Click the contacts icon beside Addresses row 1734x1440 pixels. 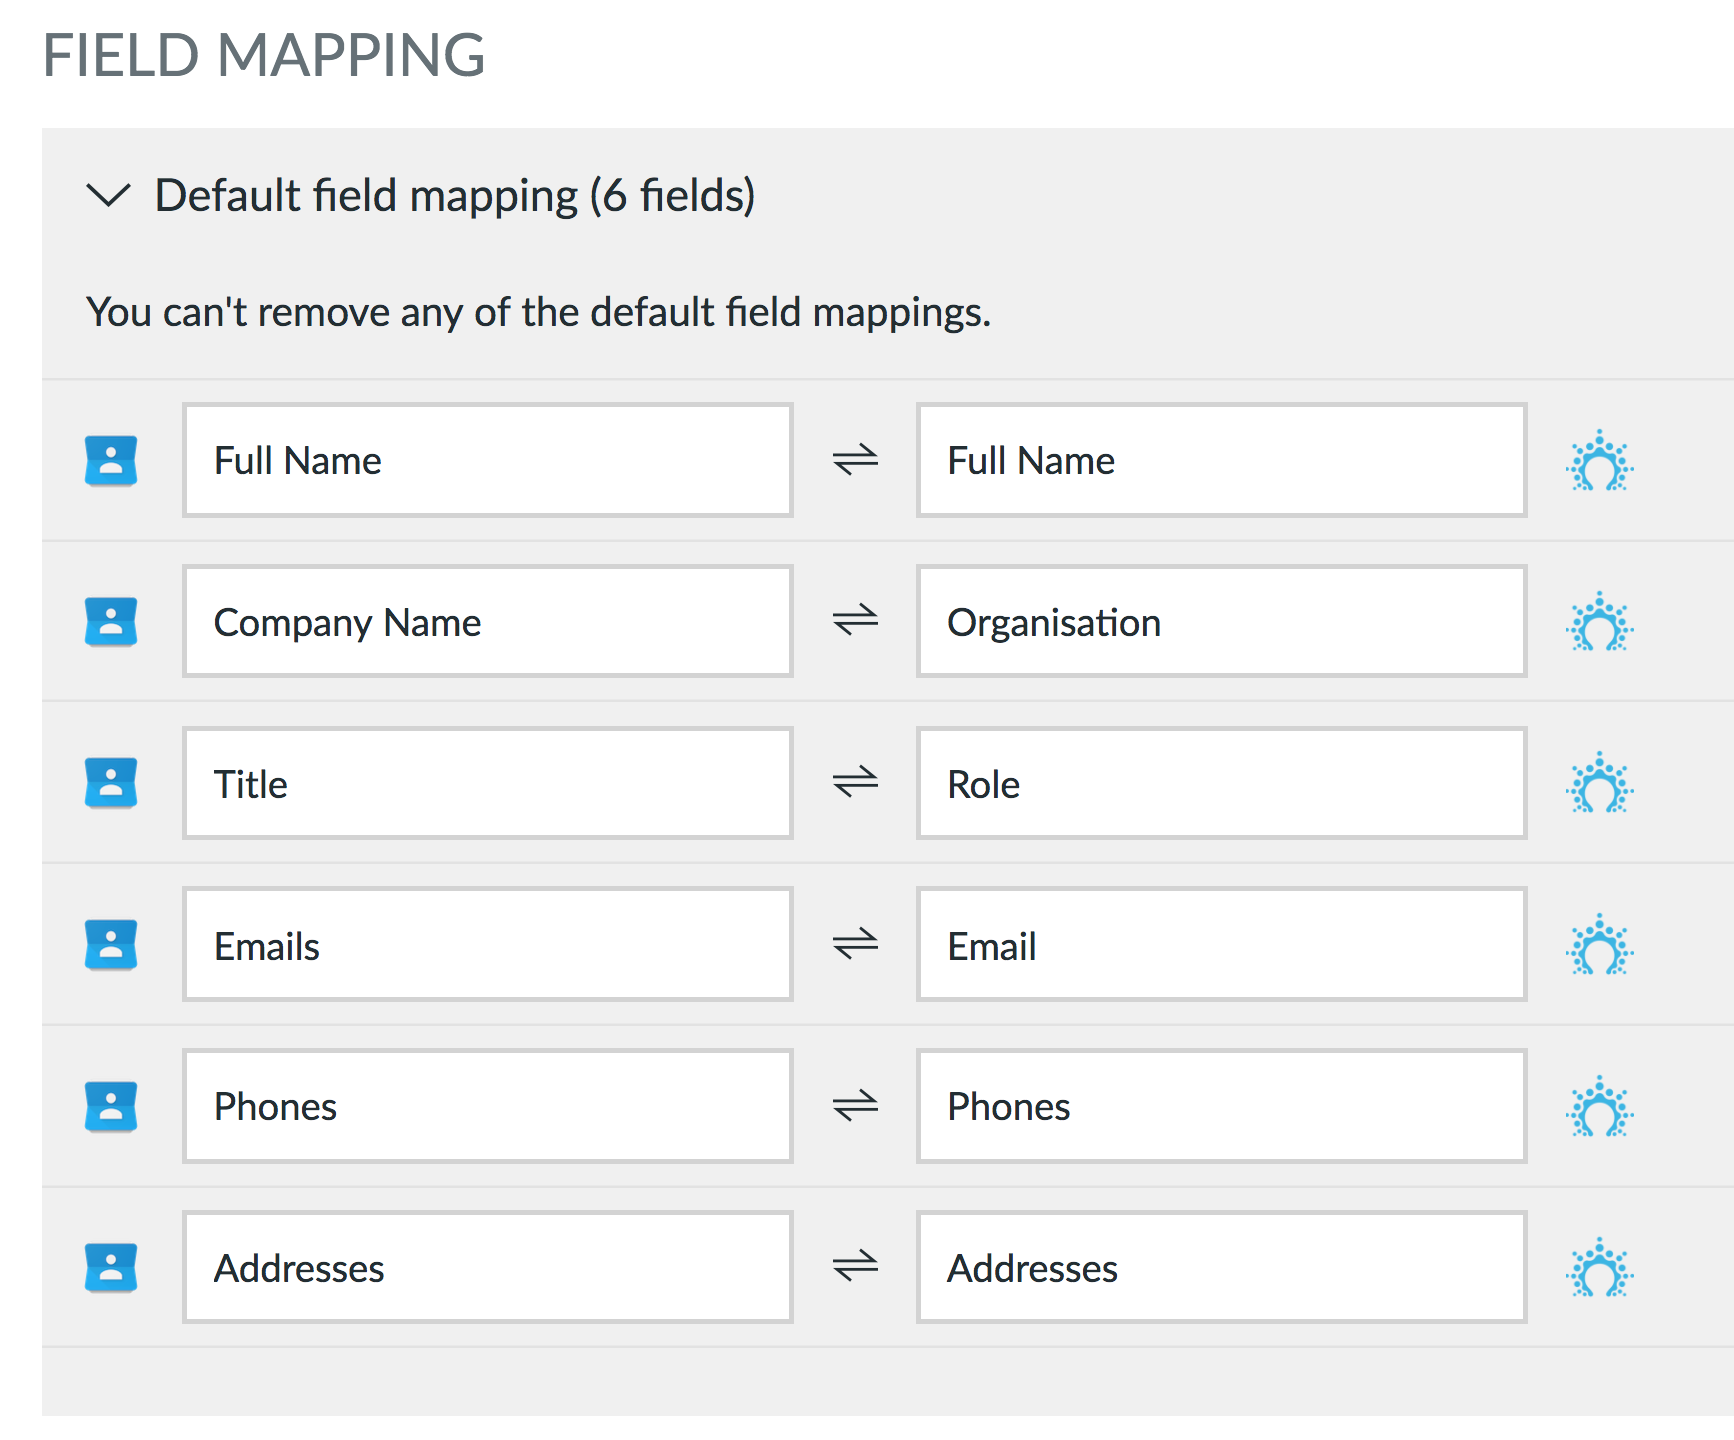click(x=111, y=1268)
